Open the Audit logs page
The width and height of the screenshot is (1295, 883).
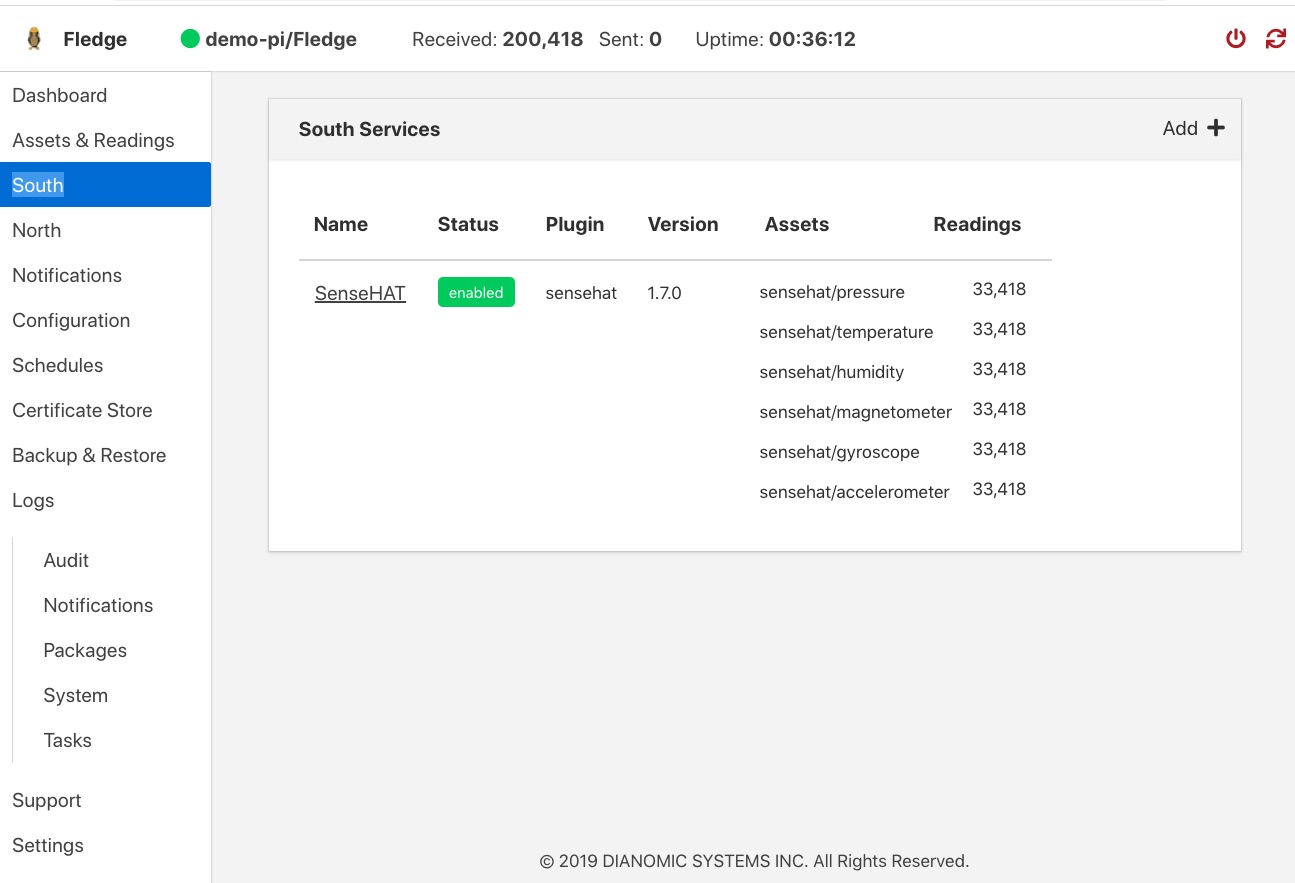[66, 560]
